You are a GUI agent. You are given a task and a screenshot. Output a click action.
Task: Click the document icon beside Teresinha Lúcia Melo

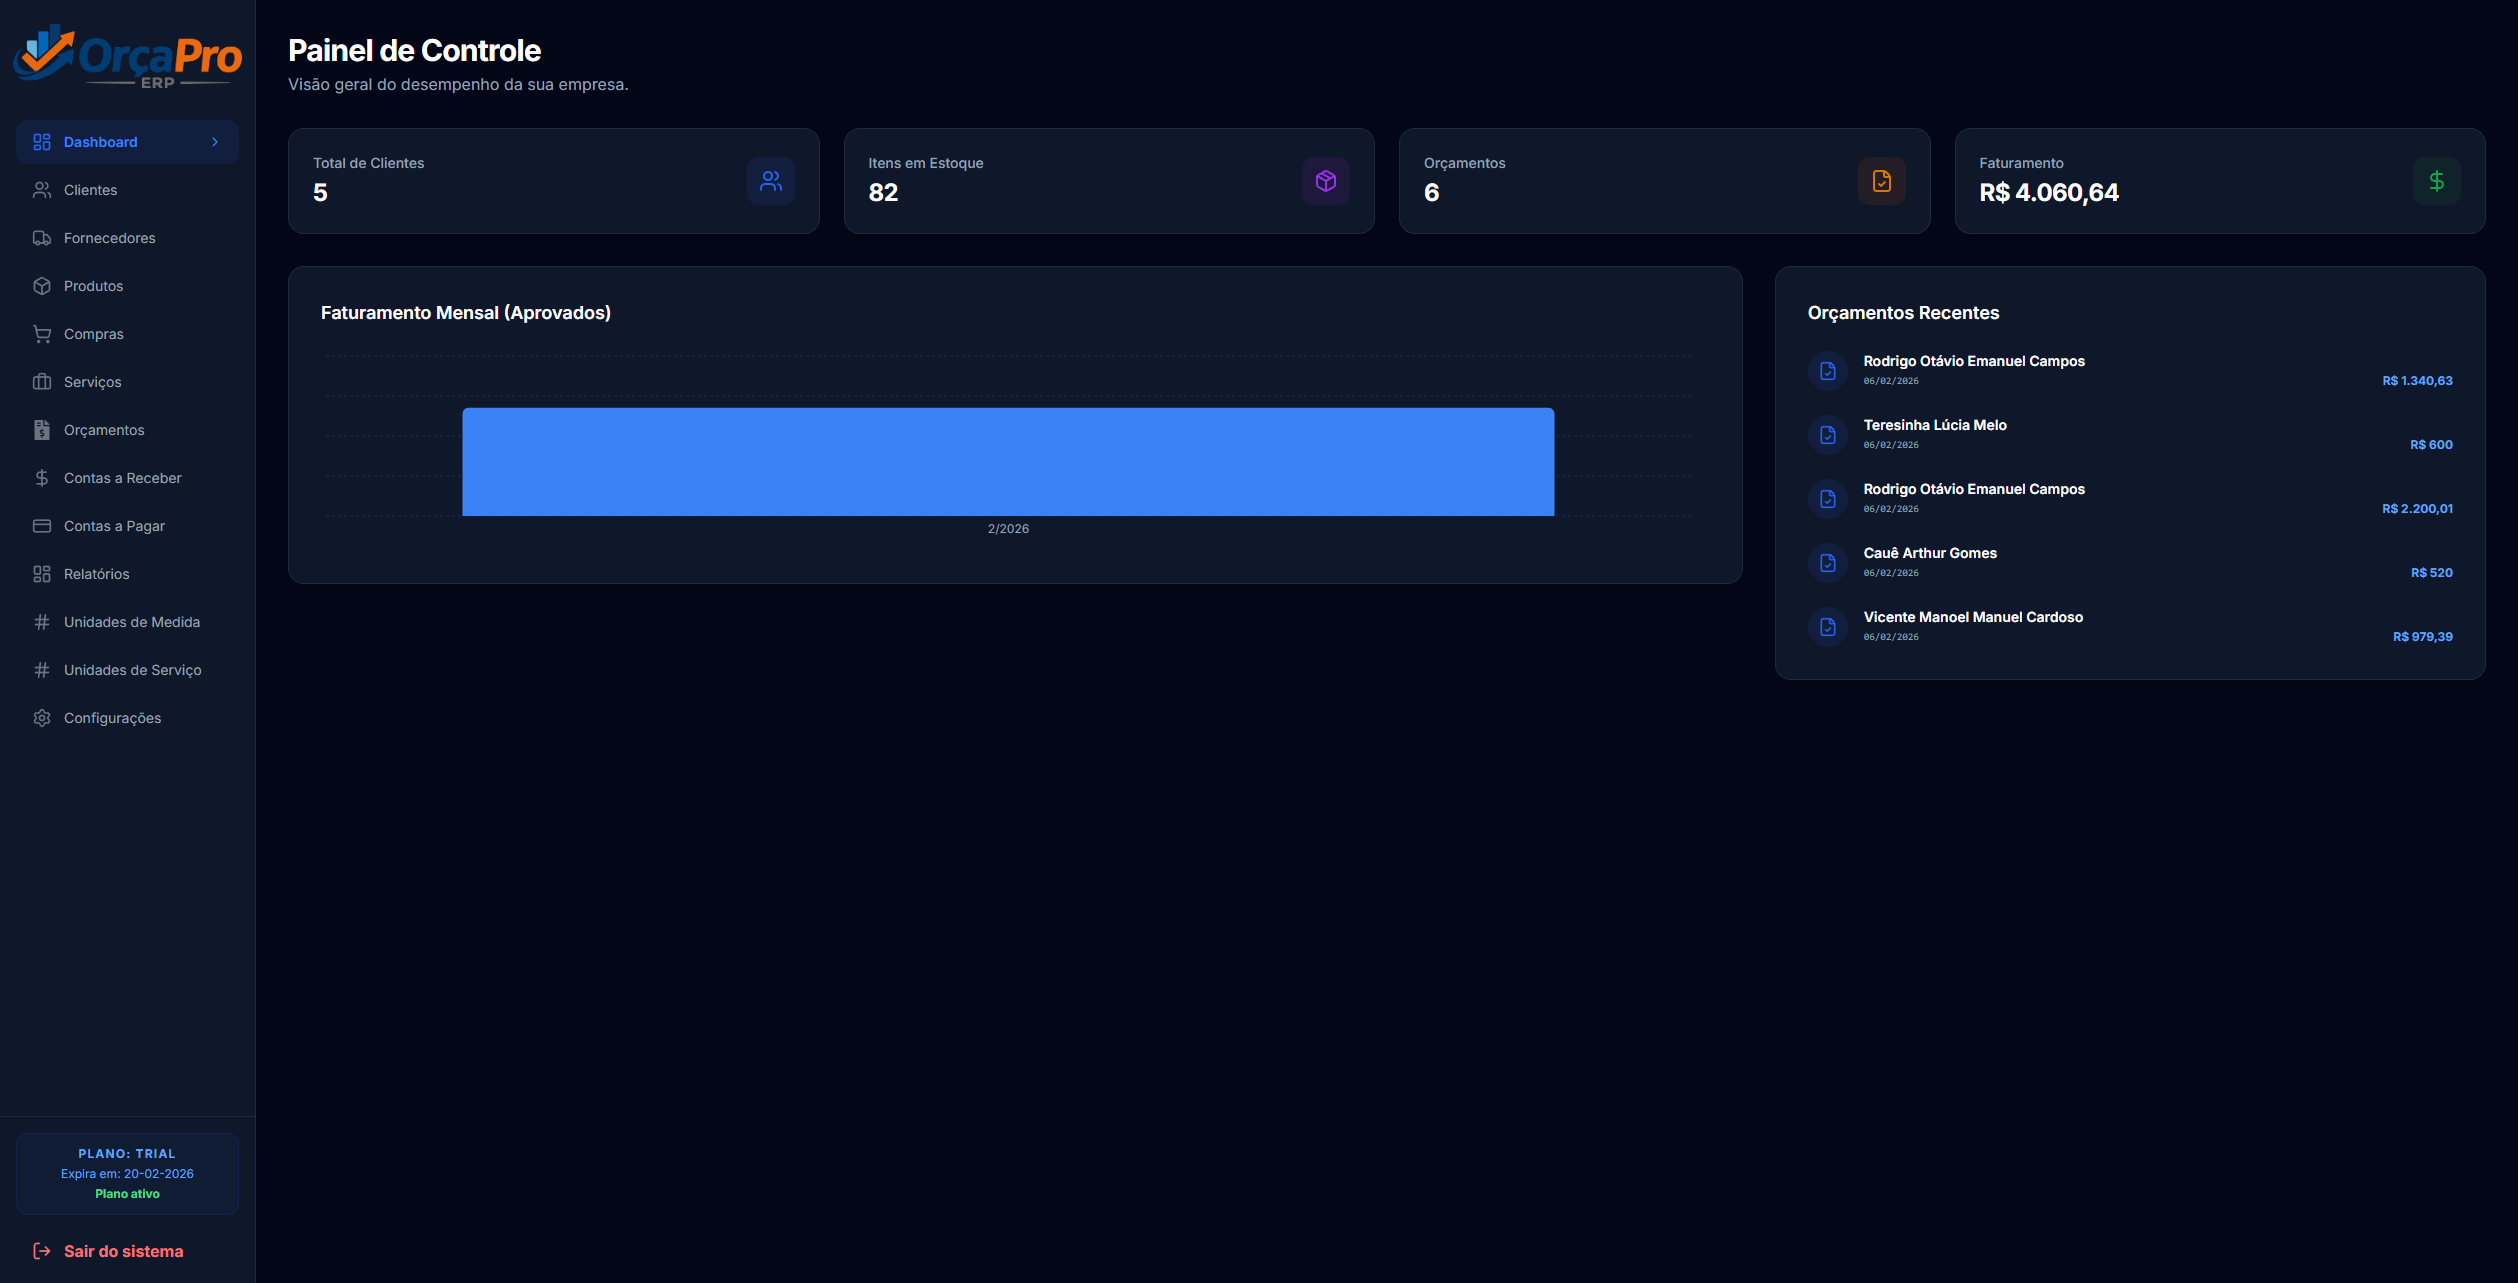(1827, 435)
